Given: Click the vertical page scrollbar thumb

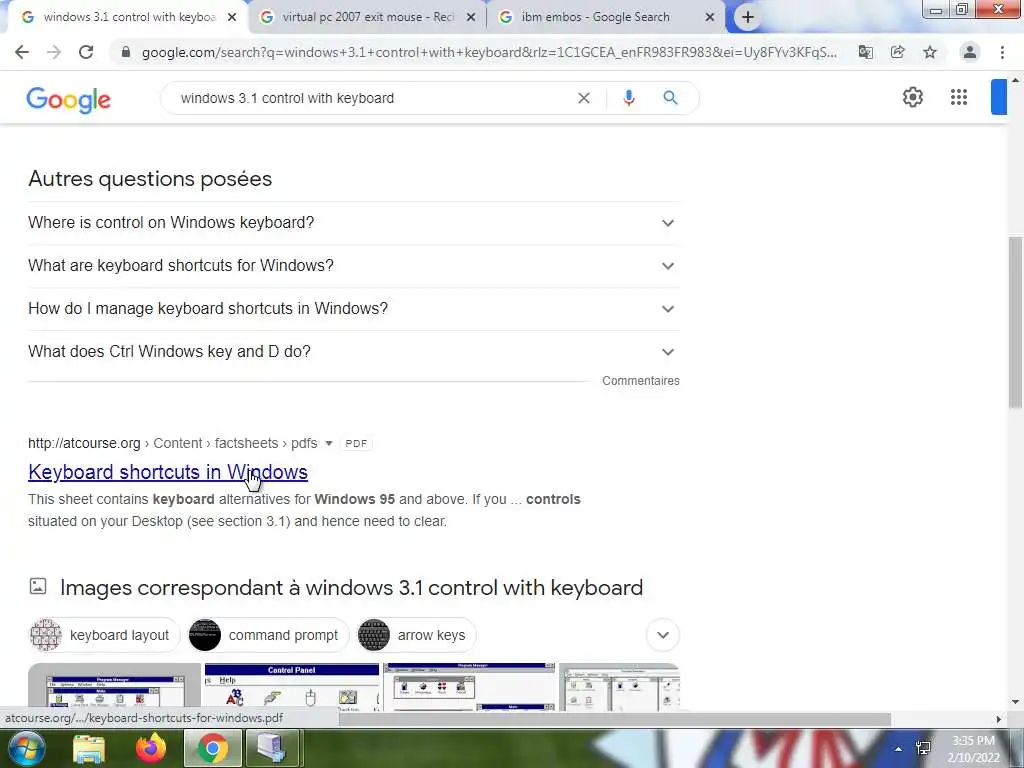Looking at the screenshot, I should tap(1015, 323).
